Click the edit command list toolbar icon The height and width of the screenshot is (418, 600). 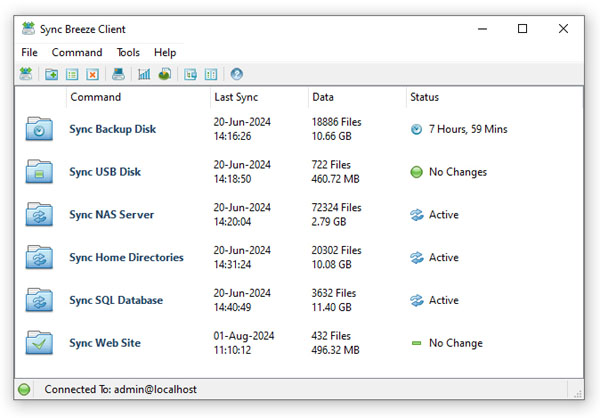tap(72, 74)
